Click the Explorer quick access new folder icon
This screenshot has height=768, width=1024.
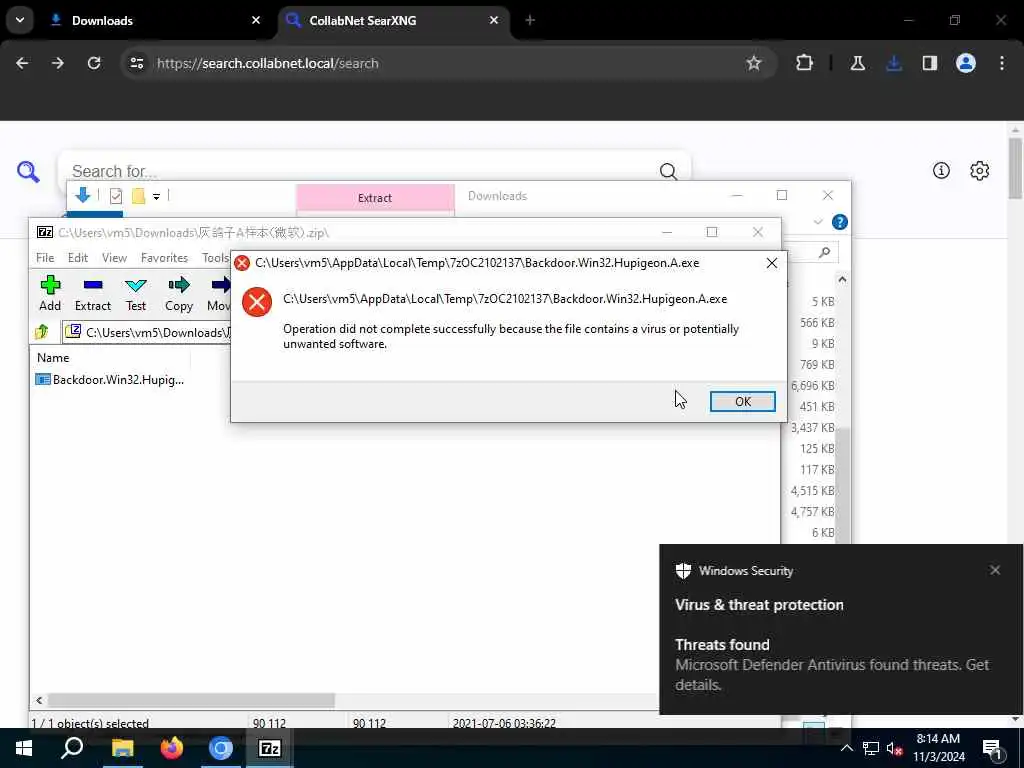pyautogui.click(x=138, y=196)
